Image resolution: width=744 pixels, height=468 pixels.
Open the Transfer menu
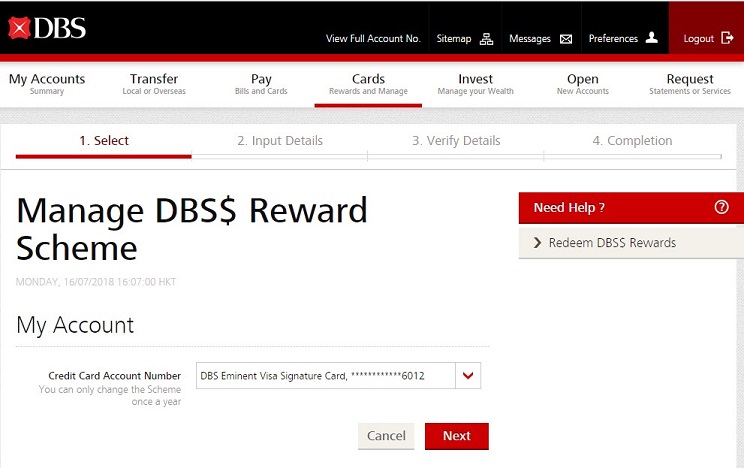(154, 84)
